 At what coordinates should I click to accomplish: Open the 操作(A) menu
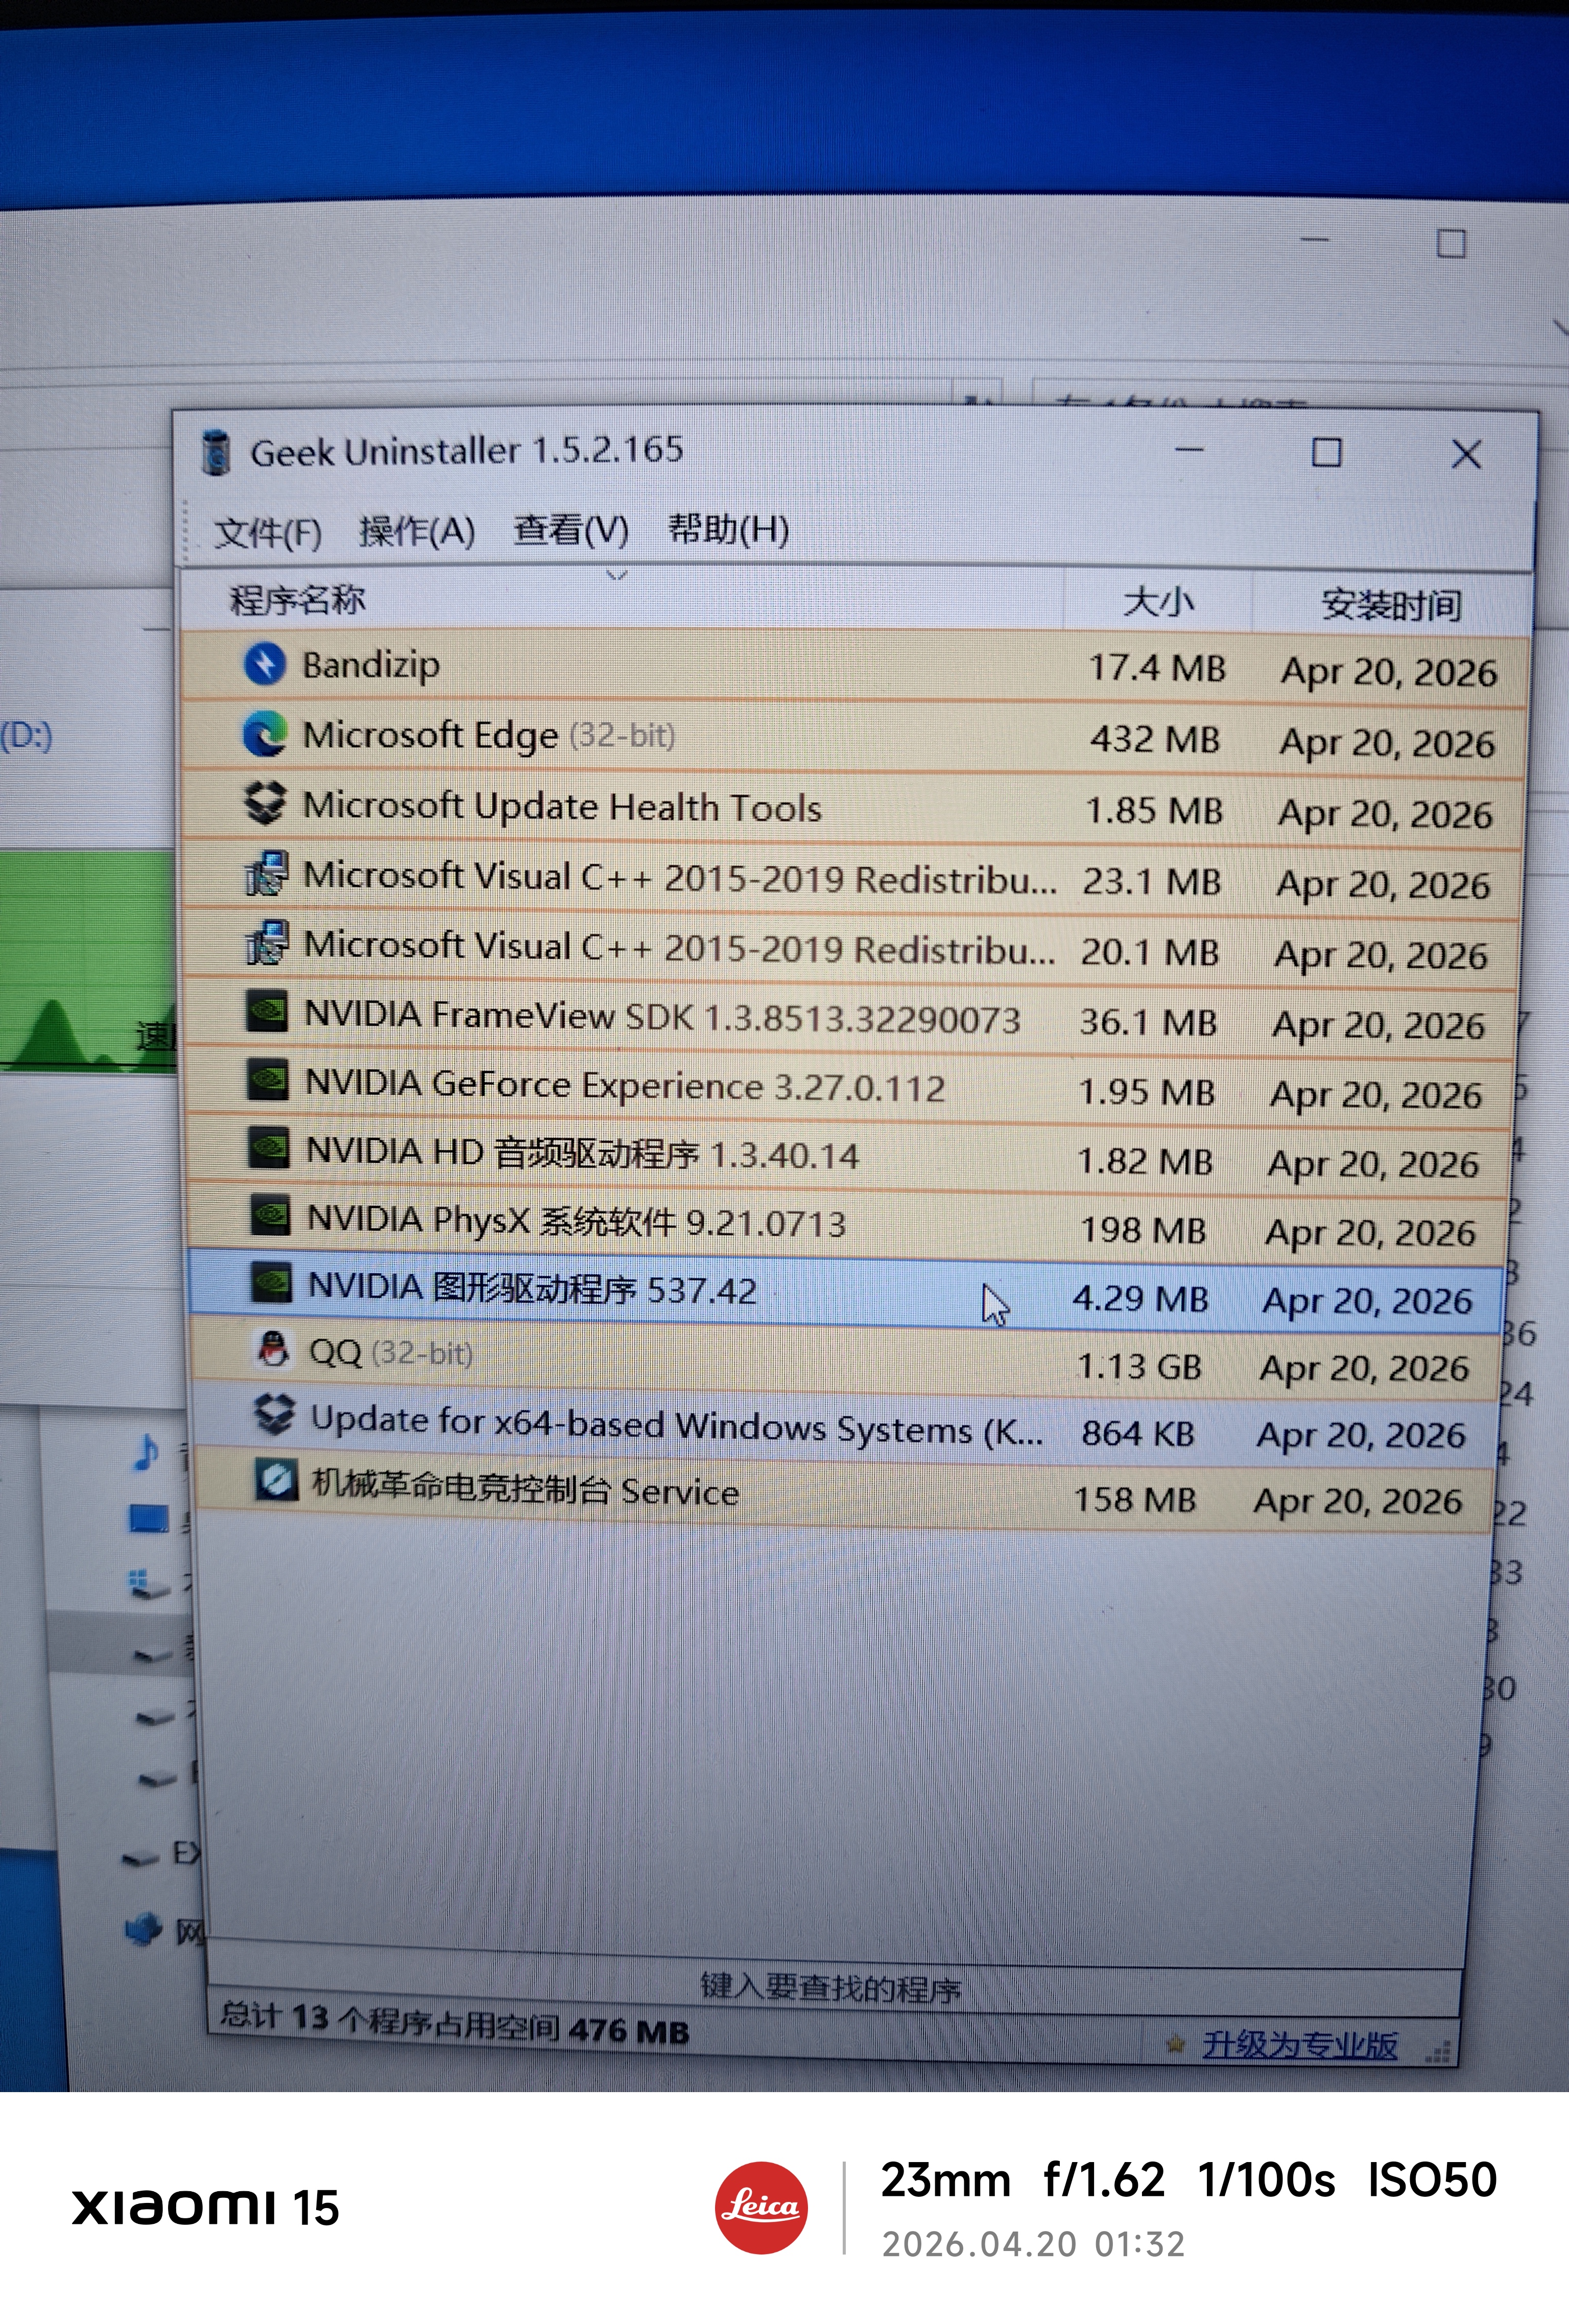tap(417, 531)
